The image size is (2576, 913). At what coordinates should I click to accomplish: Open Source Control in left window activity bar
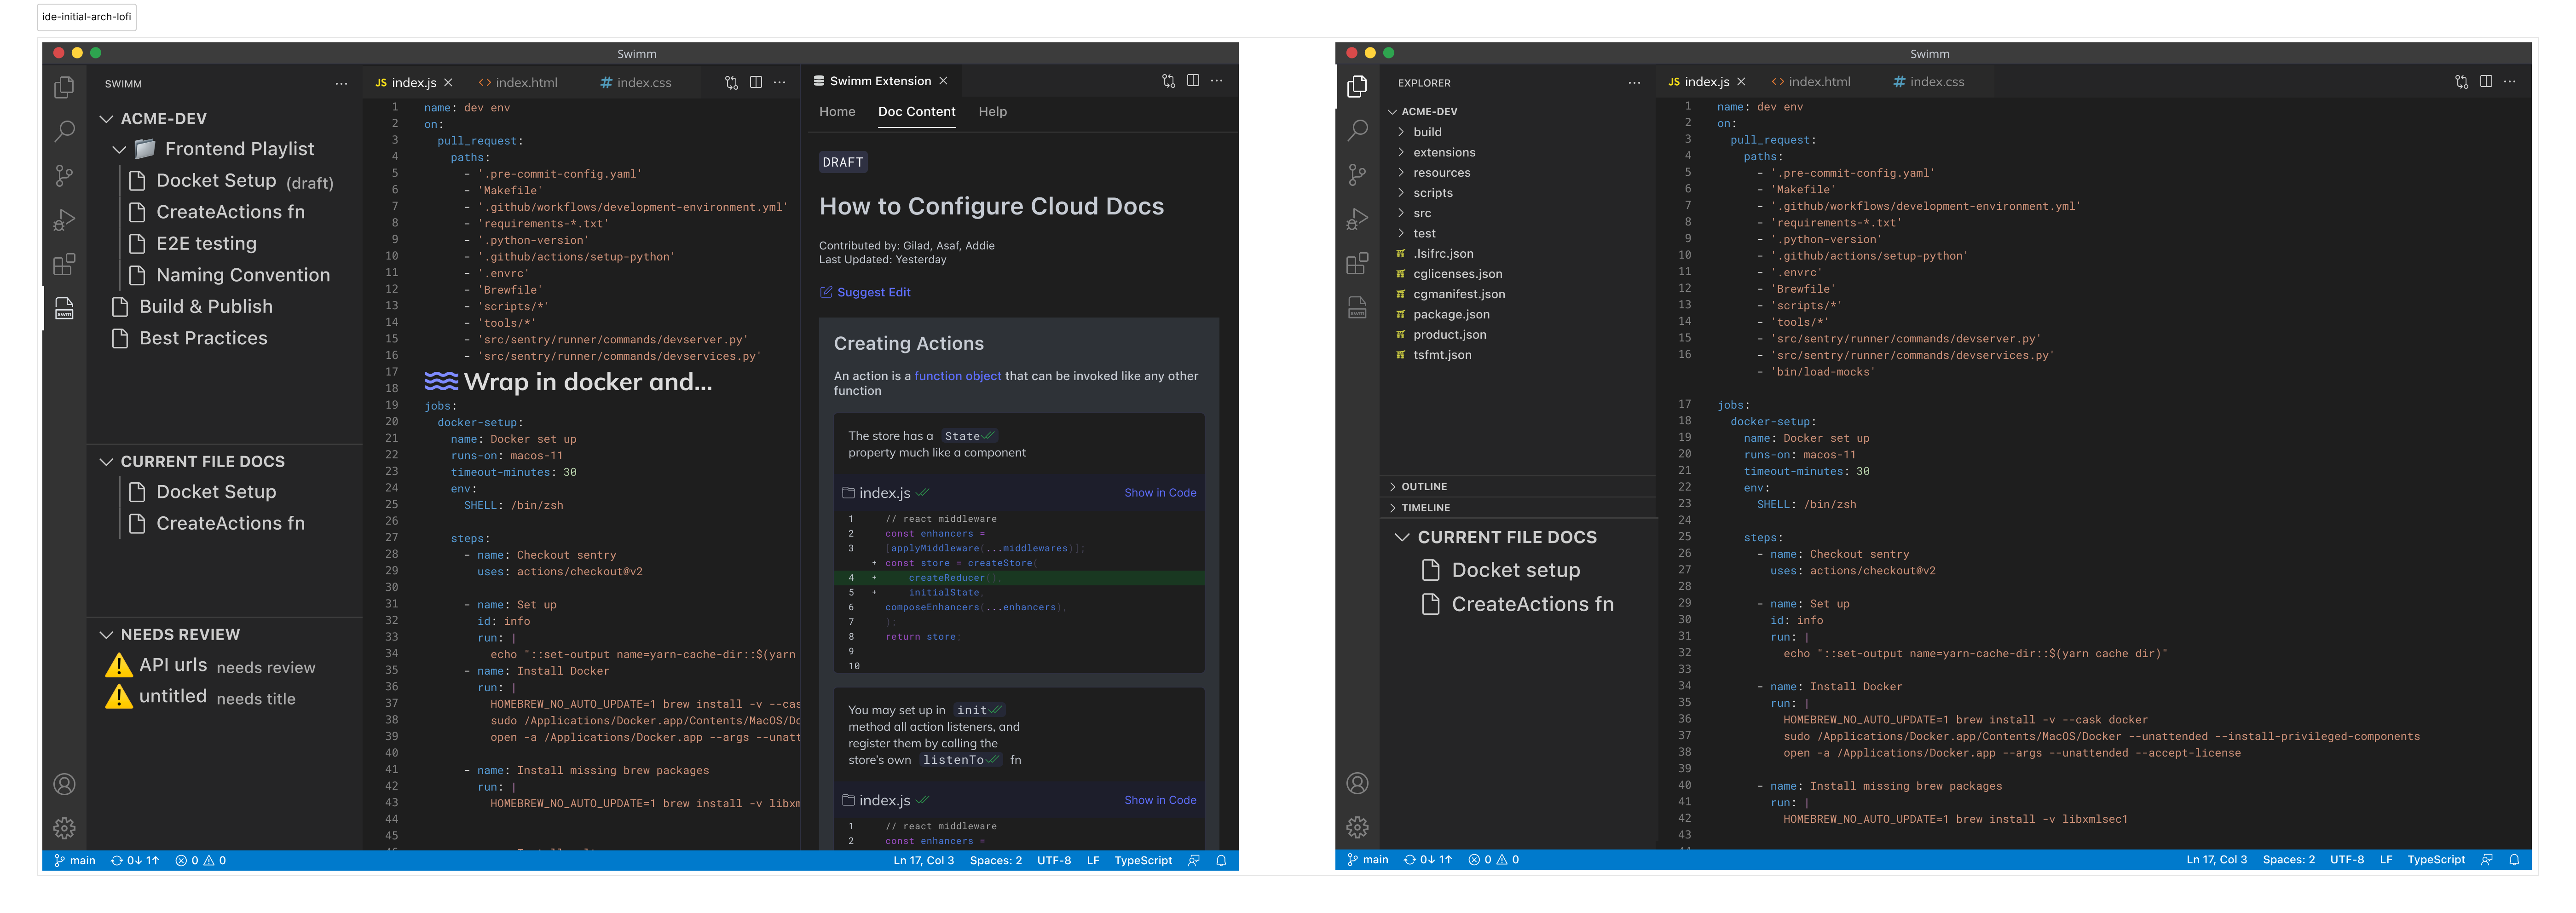coord(64,176)
